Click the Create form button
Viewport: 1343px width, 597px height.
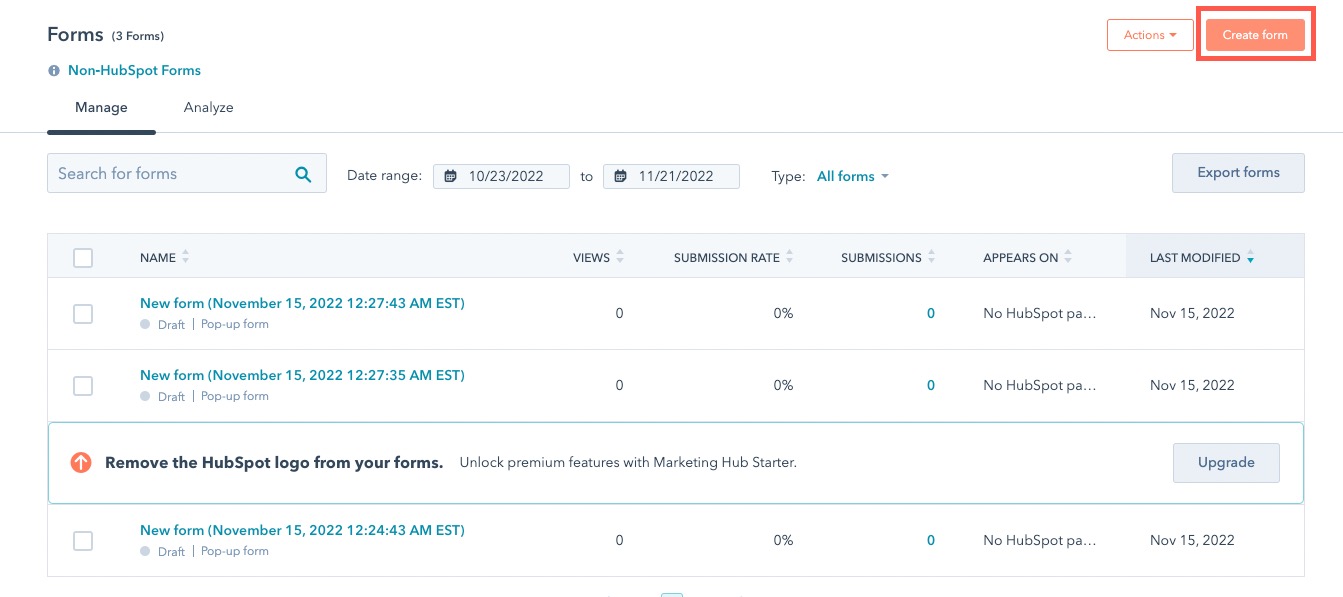tap(1255, 35)
